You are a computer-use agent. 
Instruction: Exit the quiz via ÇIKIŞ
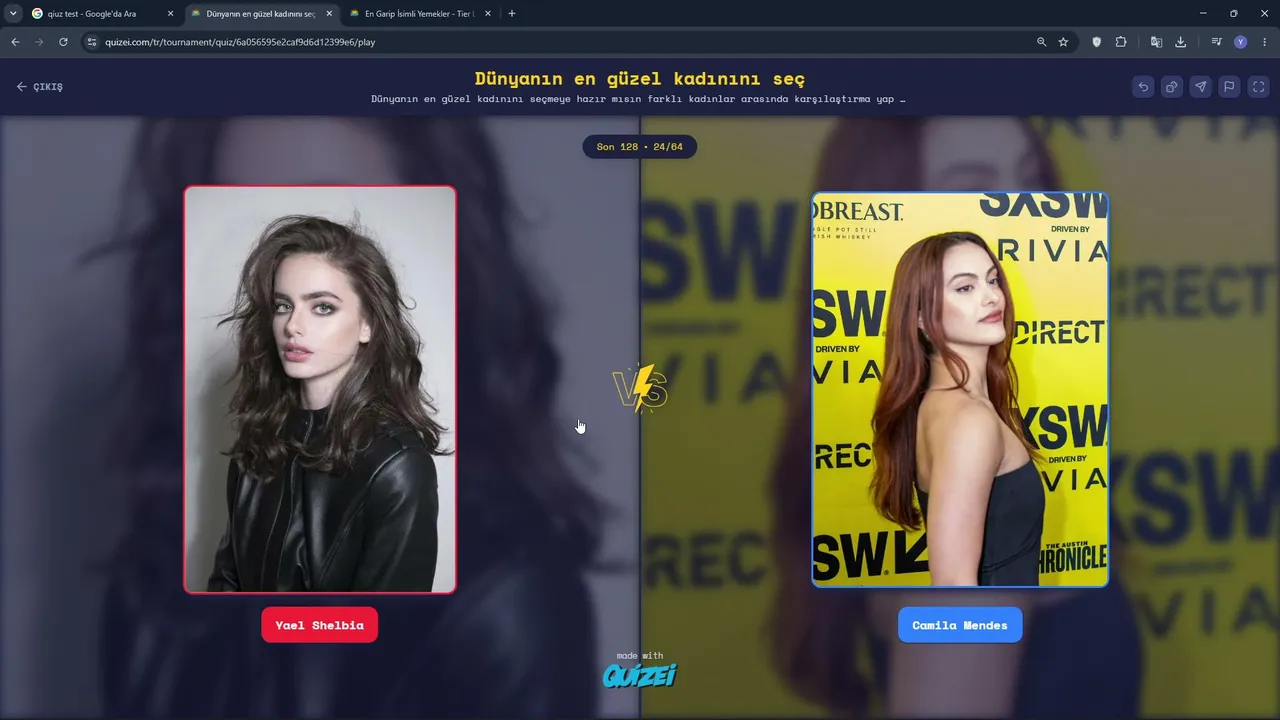[x=40, y=87]
